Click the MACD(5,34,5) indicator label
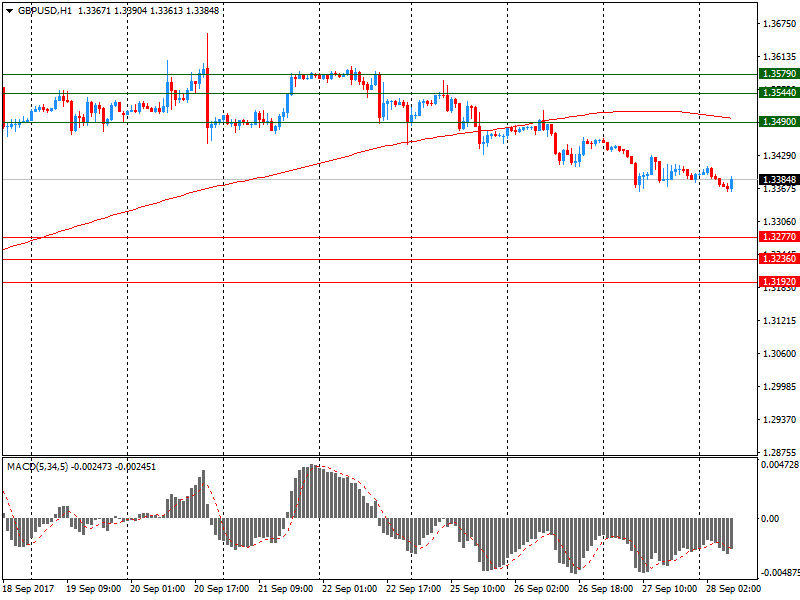This screenshot has height=600, width=800. pyautogui.click(x=37, y=467)
